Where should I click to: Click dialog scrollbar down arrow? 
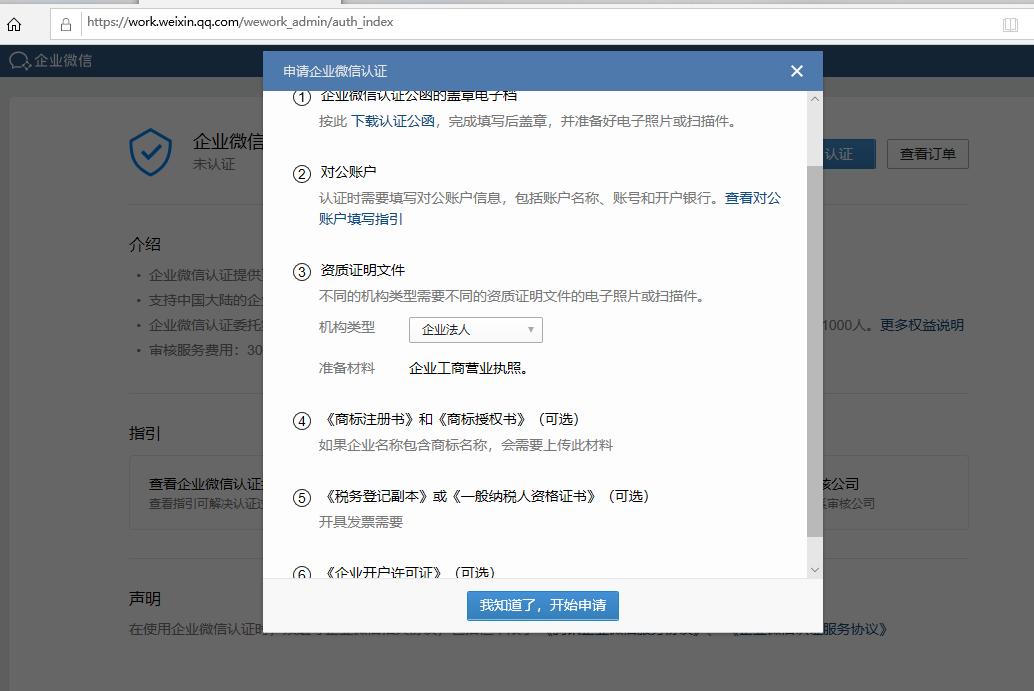coord(815,570)
